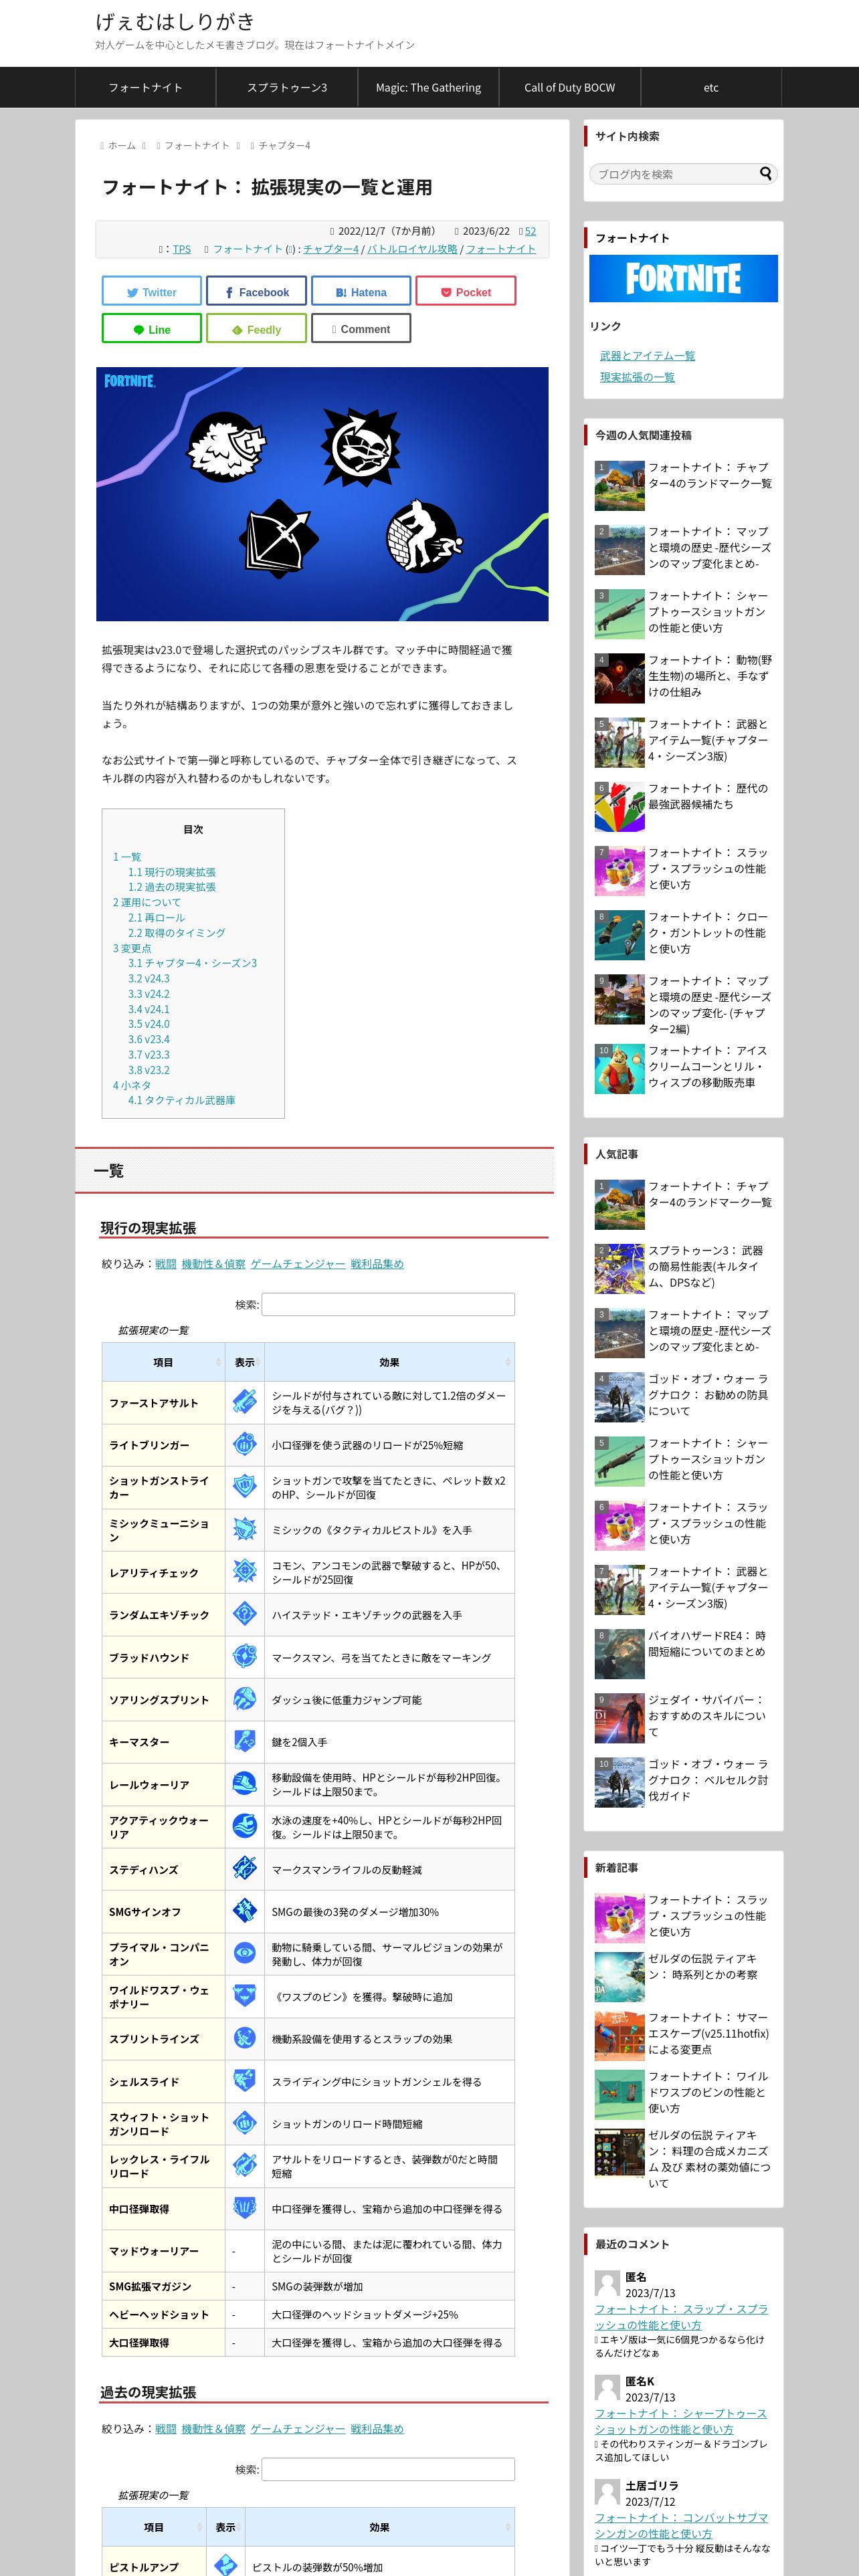Subscribe with the Feedly button

256,328
